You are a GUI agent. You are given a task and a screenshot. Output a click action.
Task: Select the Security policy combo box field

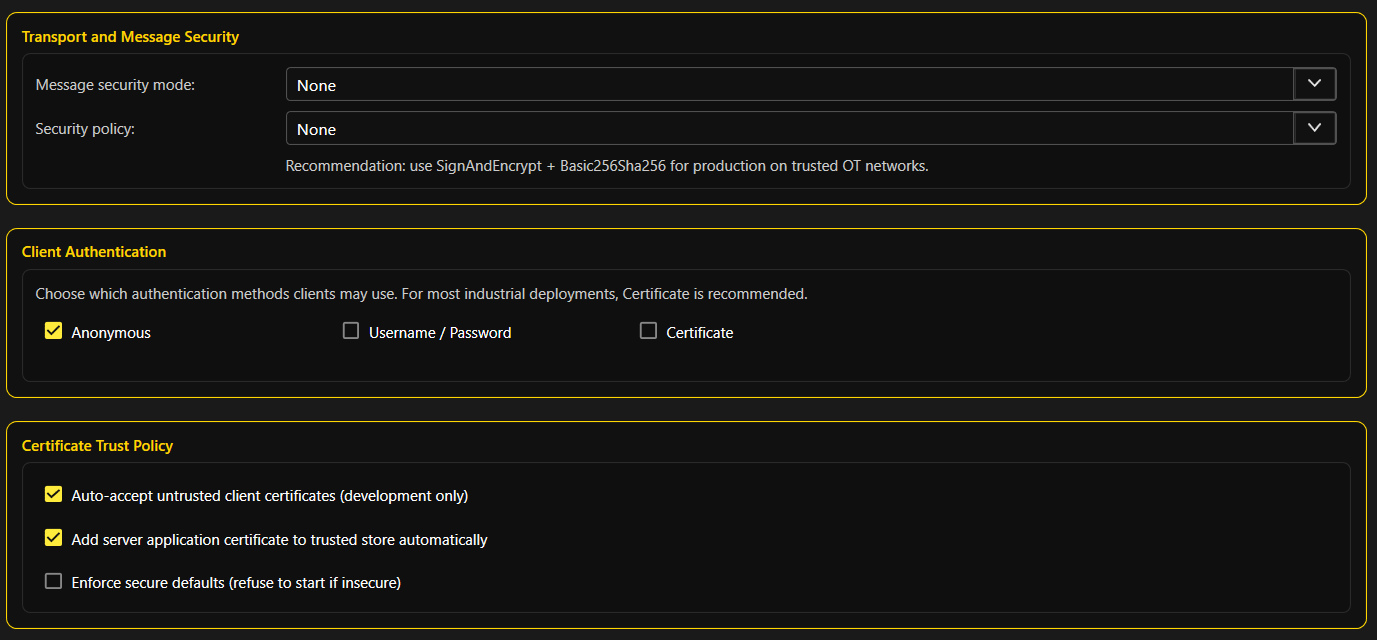coord(790,129)
